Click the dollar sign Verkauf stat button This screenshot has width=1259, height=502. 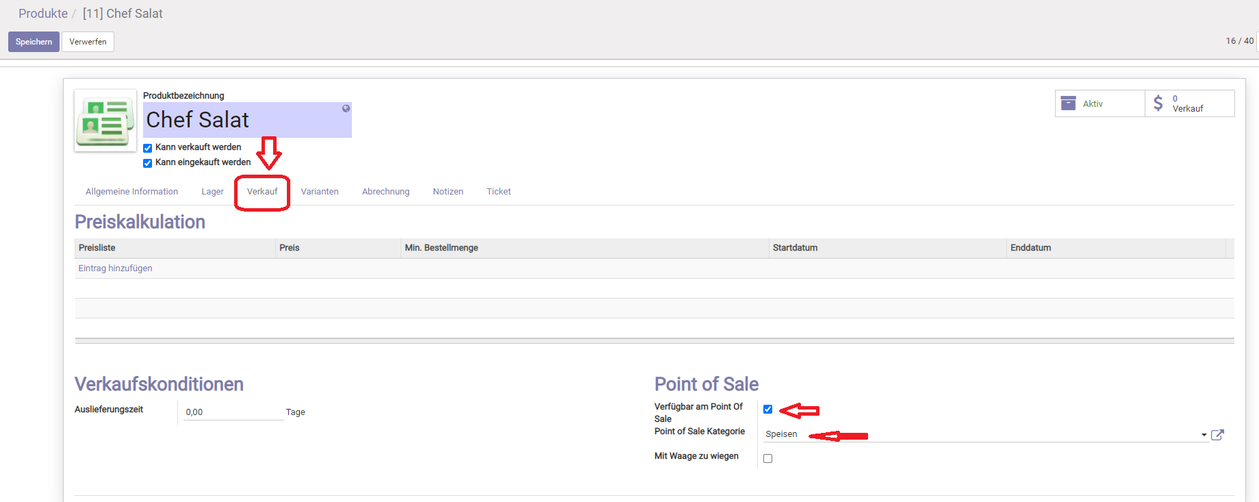pyautogui.click(x=1189, y=104)
